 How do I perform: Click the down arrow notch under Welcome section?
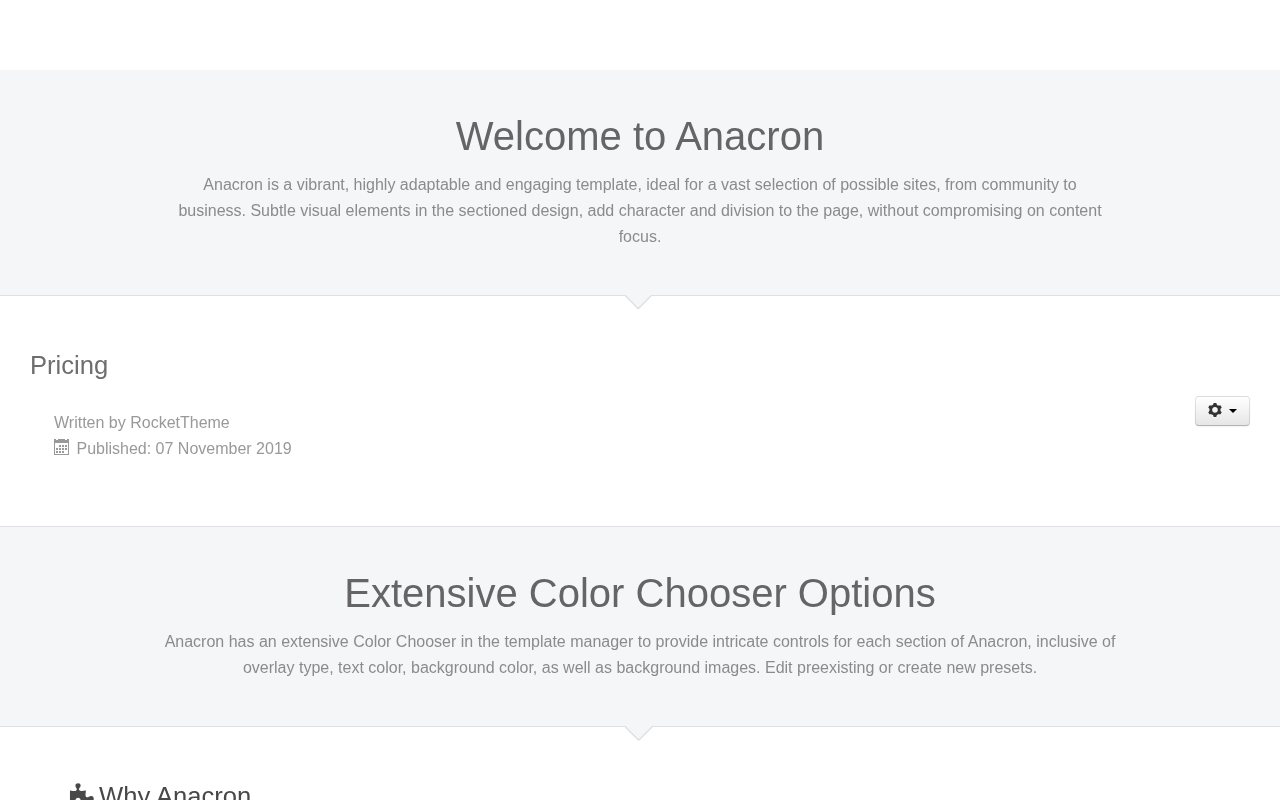pos(638,302)
